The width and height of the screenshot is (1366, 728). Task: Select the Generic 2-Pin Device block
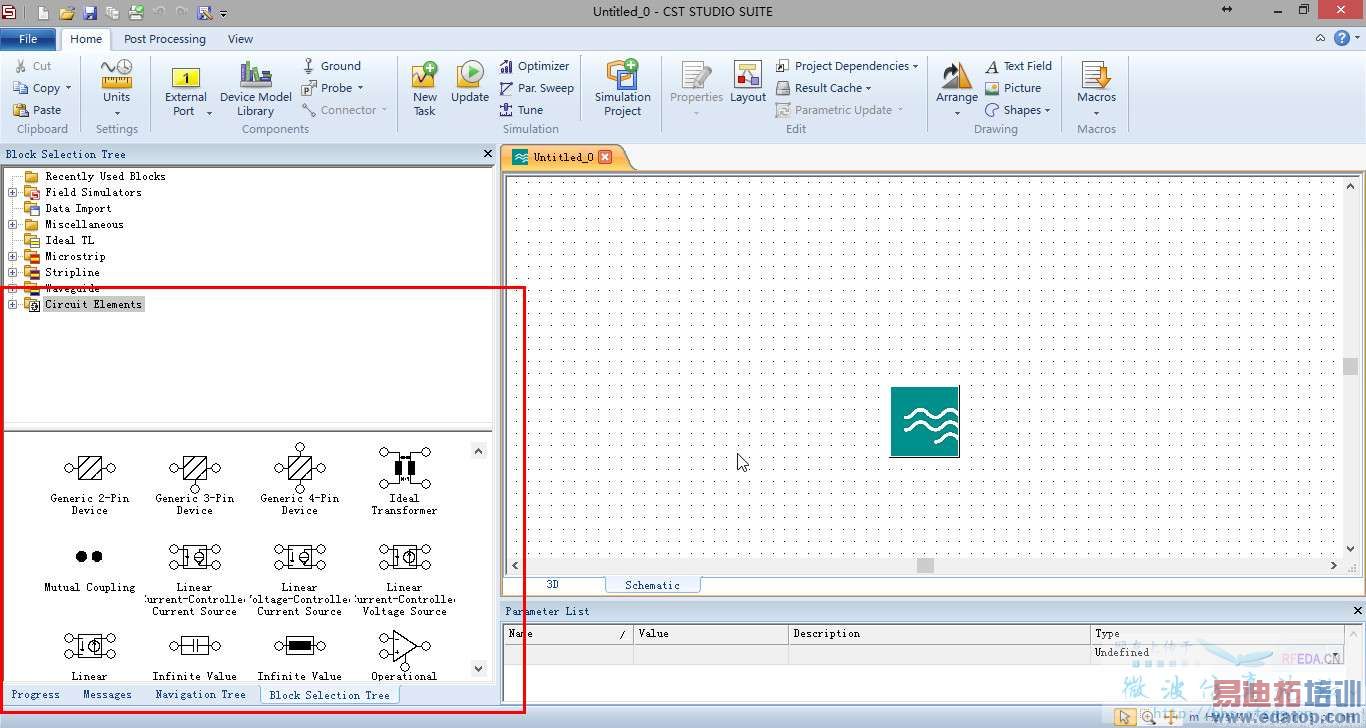click(x=89, y=481)
